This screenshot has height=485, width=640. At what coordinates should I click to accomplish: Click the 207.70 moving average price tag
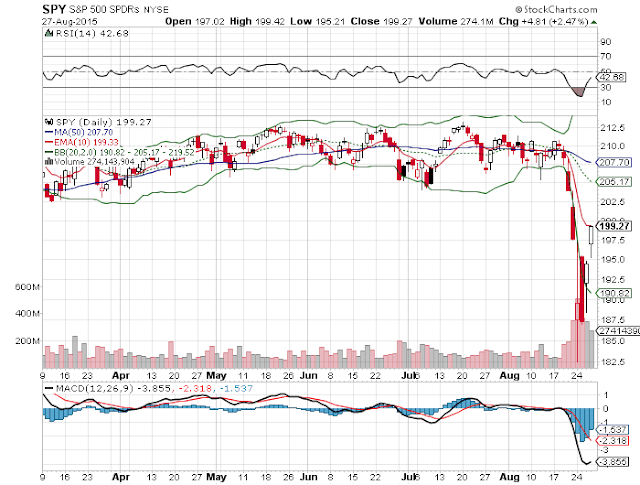tap(614, 162)
